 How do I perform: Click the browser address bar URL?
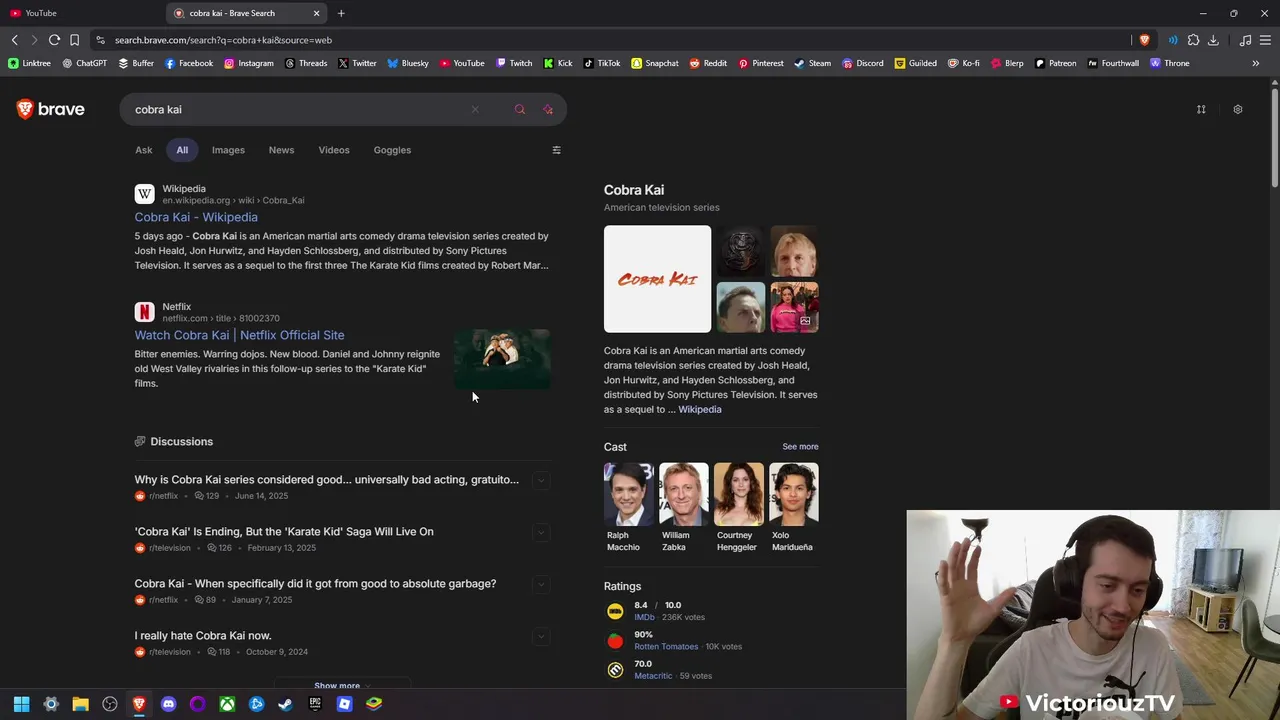(223, 40)
